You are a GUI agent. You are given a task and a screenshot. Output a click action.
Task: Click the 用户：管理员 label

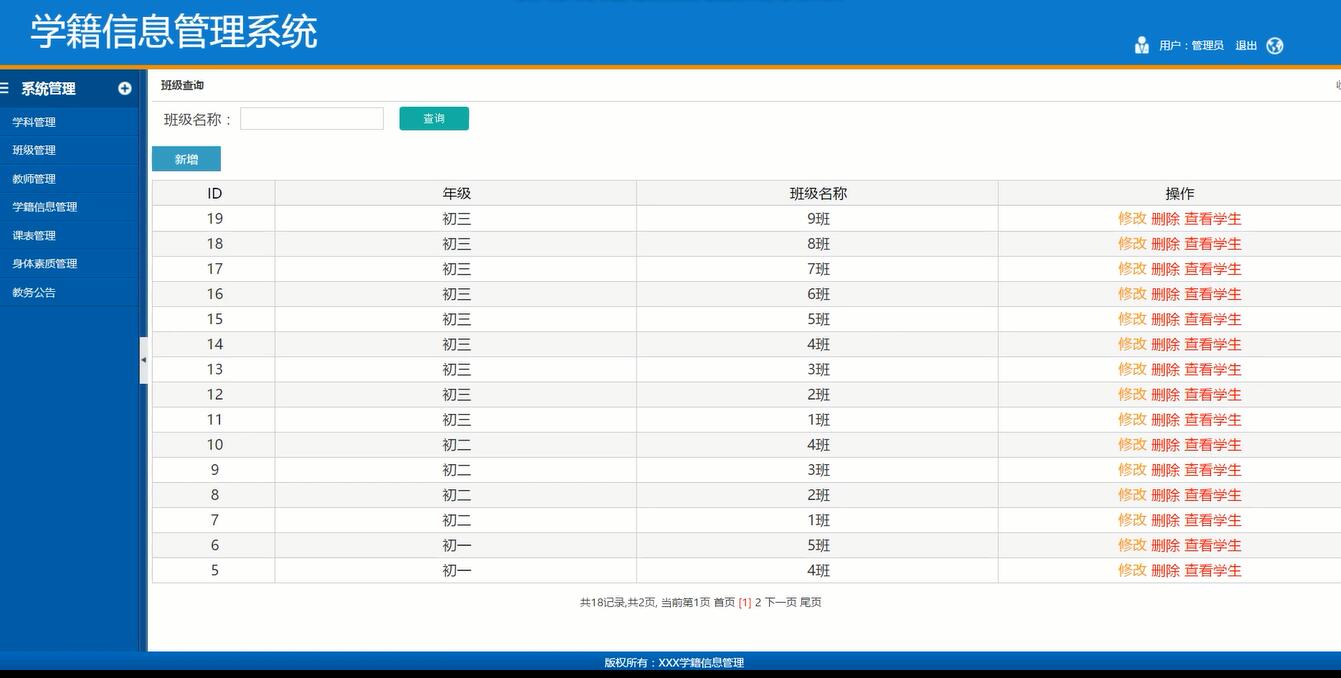tap(1191, 46)
